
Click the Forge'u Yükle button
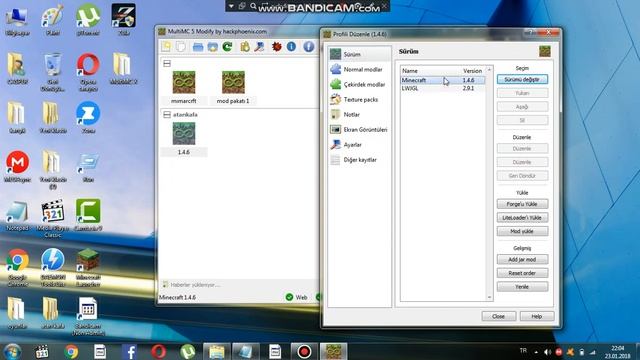click(x=522, y=204)
